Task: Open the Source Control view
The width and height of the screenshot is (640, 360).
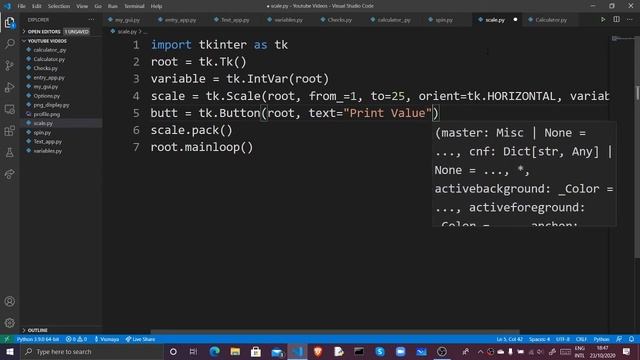Action: click(9, 65)
